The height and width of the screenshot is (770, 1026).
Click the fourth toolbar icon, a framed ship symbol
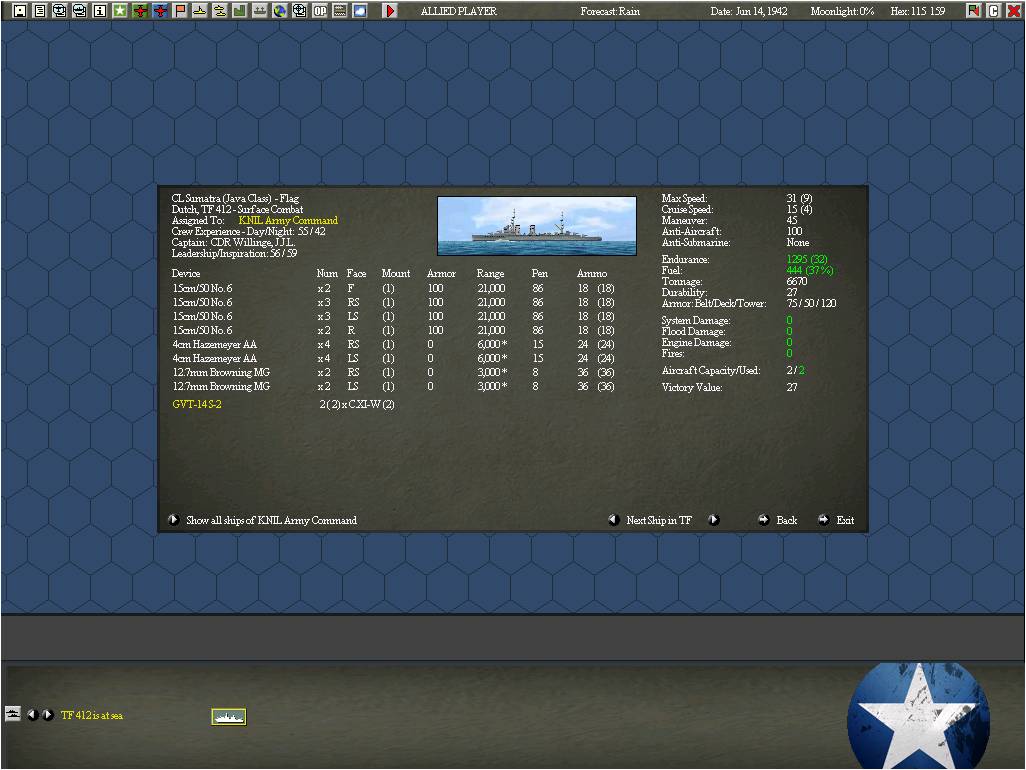80,10
